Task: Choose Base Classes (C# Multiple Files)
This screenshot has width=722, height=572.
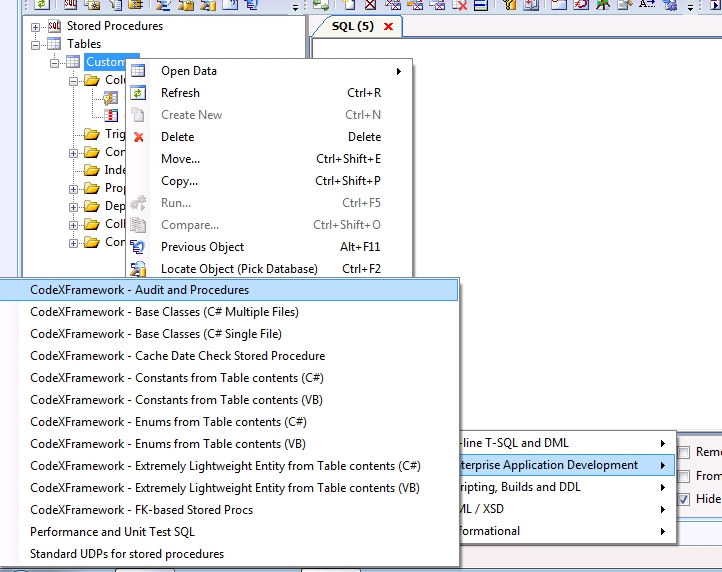Action: pos(229,312)
